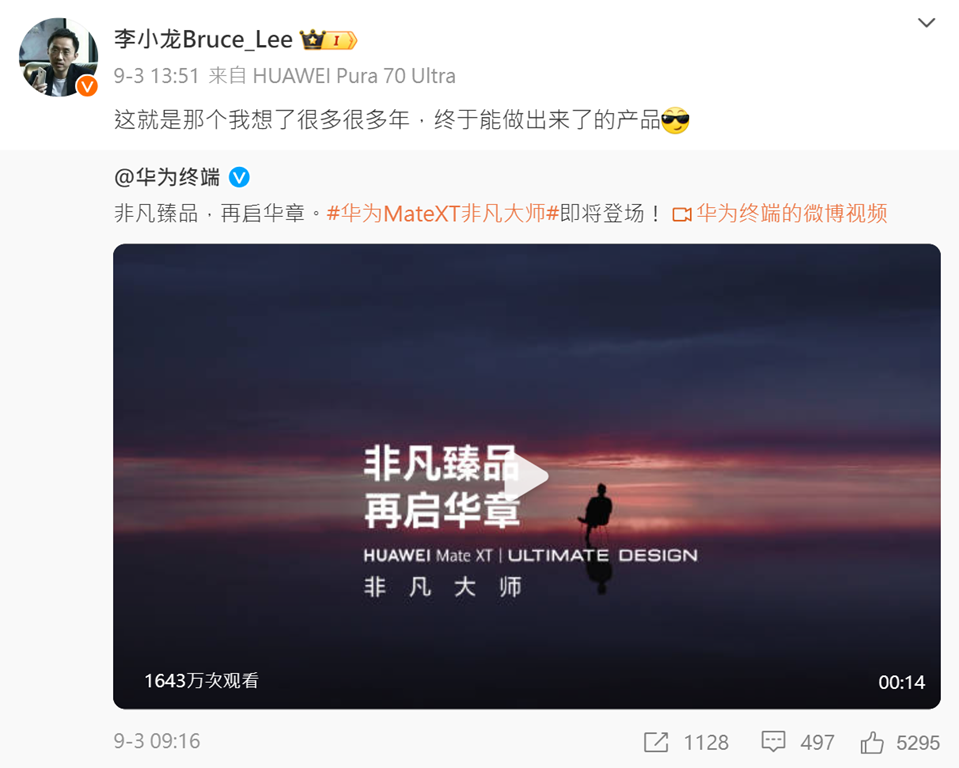Click the 9-3 13:51 post timestamp
Image resolution: width=959 pixels, height=768 pixels.
157,76
